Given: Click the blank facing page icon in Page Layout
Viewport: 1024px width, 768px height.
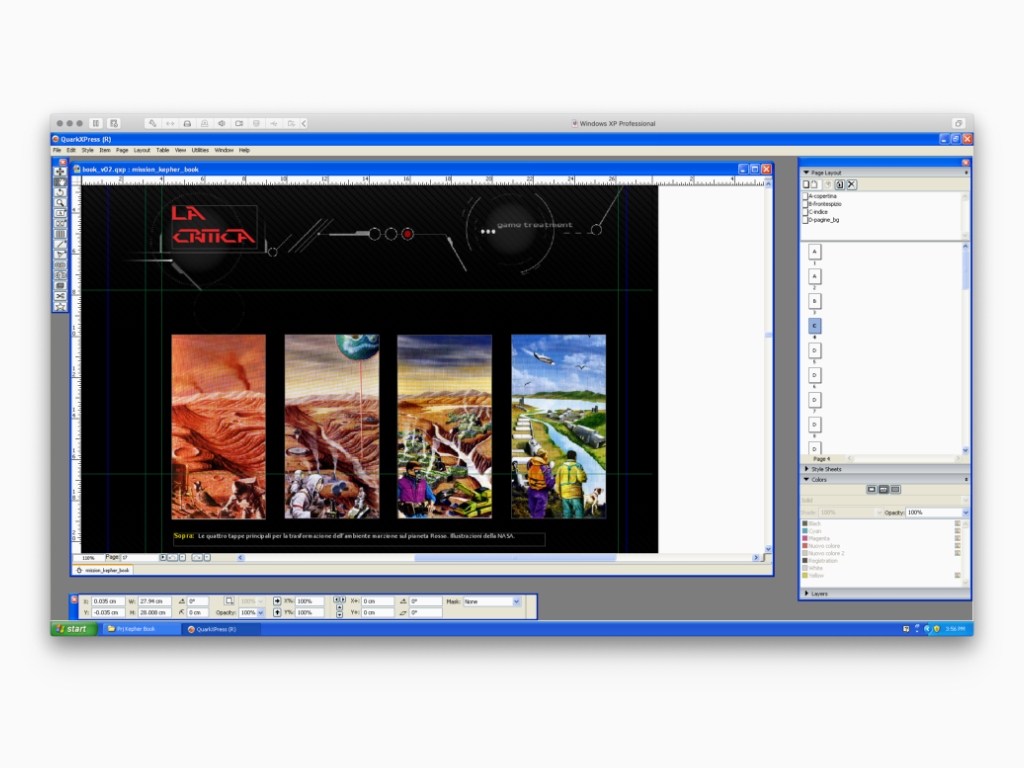Looking at the screenshot, I should coord(814,185).
